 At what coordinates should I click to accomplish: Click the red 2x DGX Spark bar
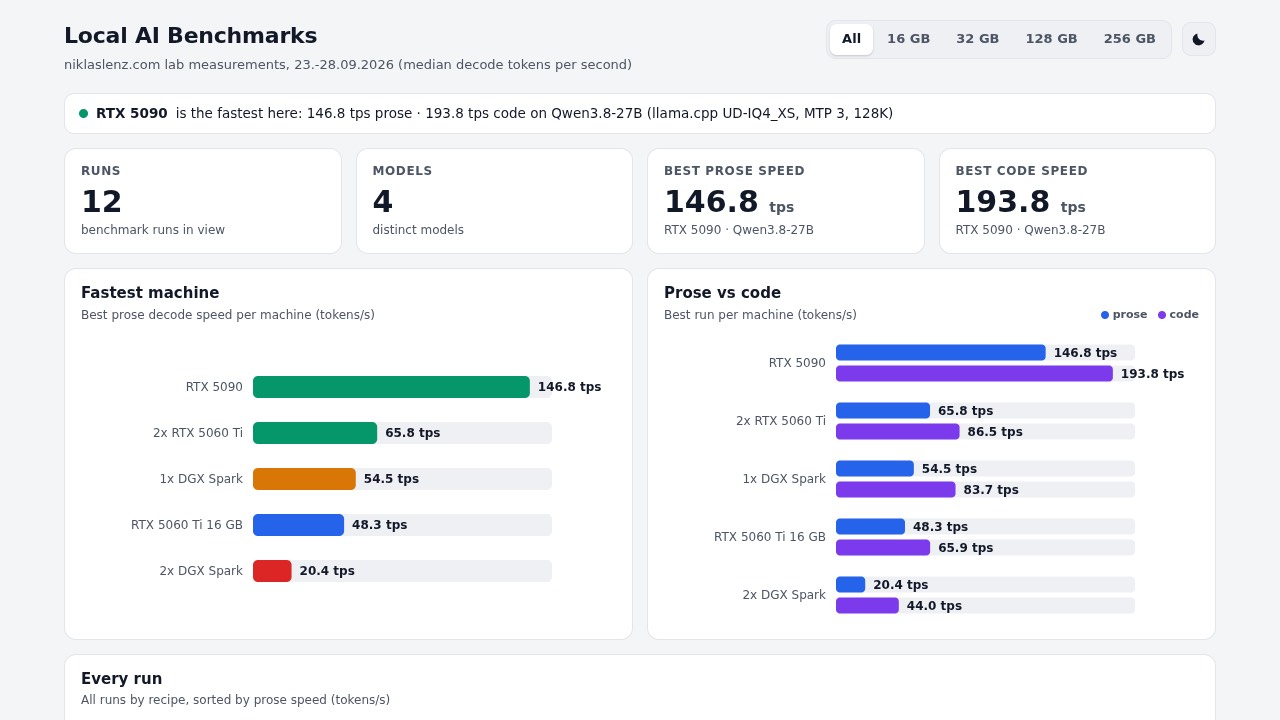[x=272, y=571]
